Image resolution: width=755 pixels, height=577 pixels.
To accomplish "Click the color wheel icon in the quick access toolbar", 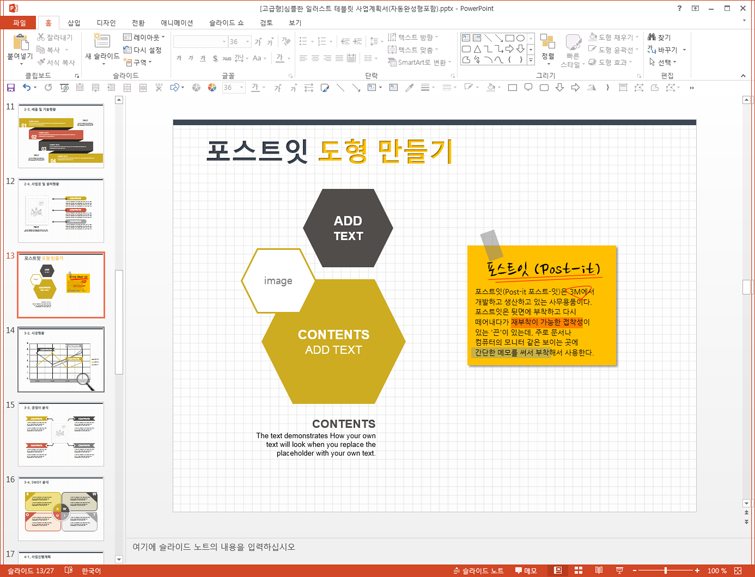I will click(212, 88).
